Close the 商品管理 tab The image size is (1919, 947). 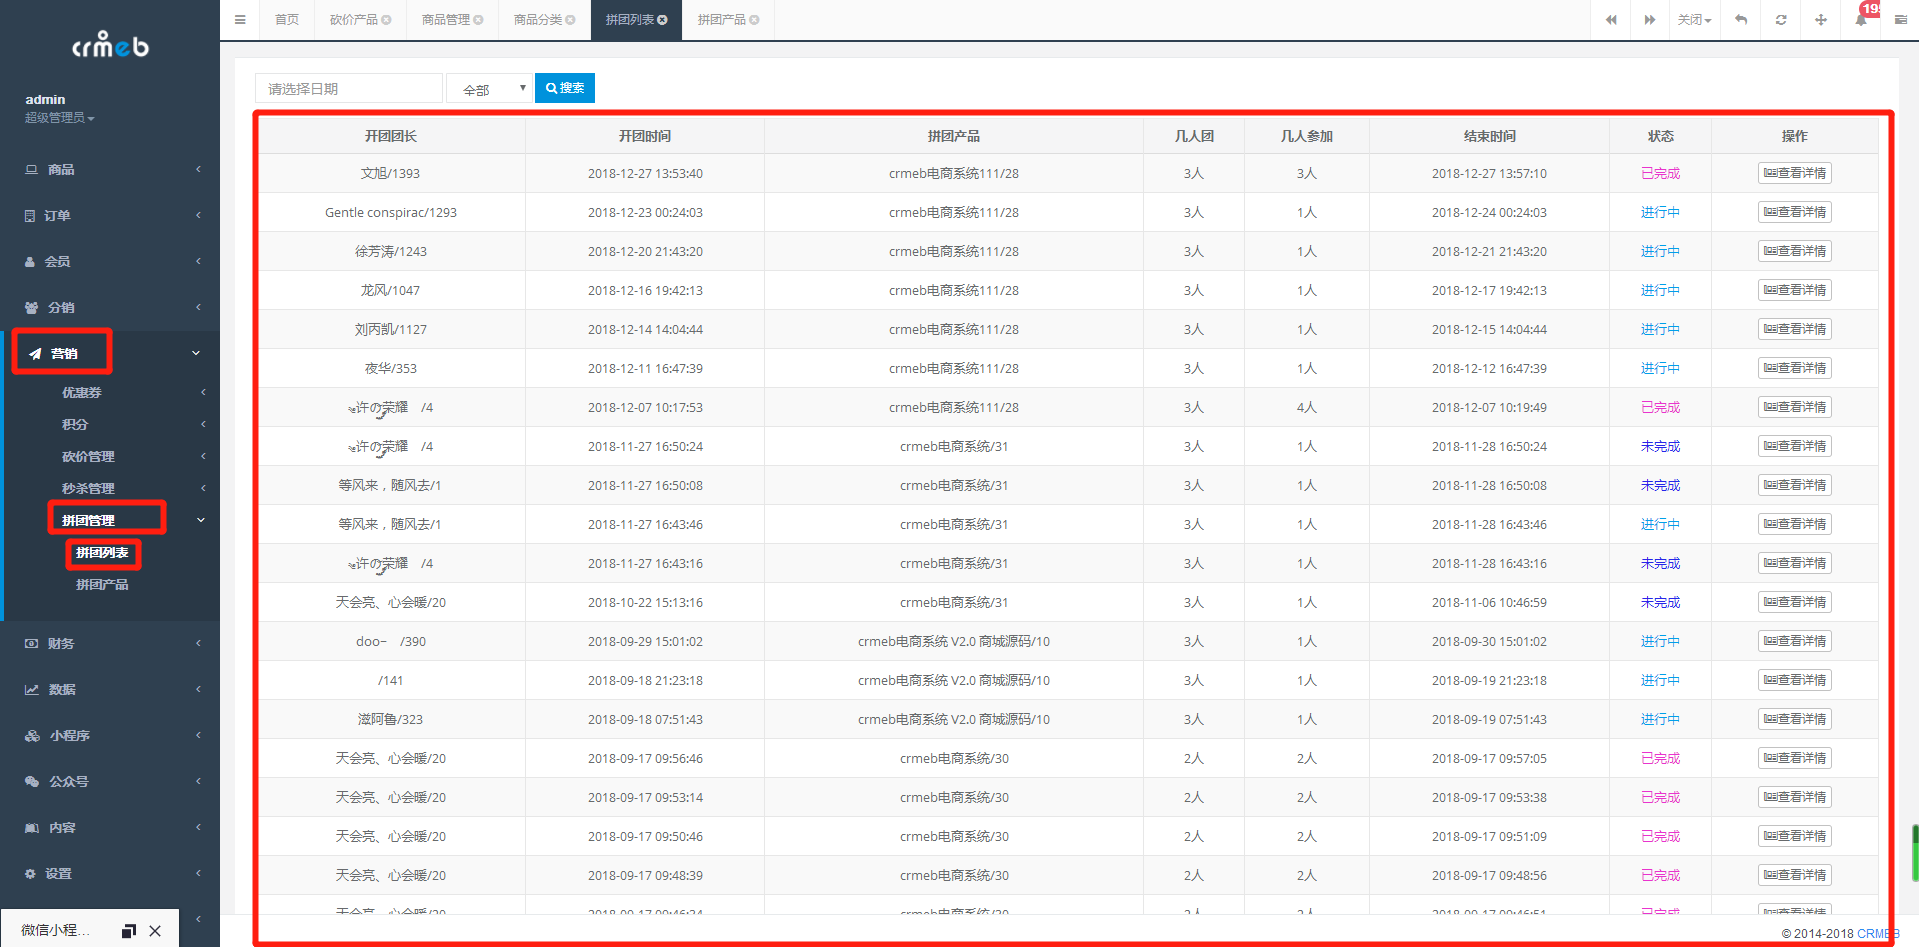click(479, 20)
